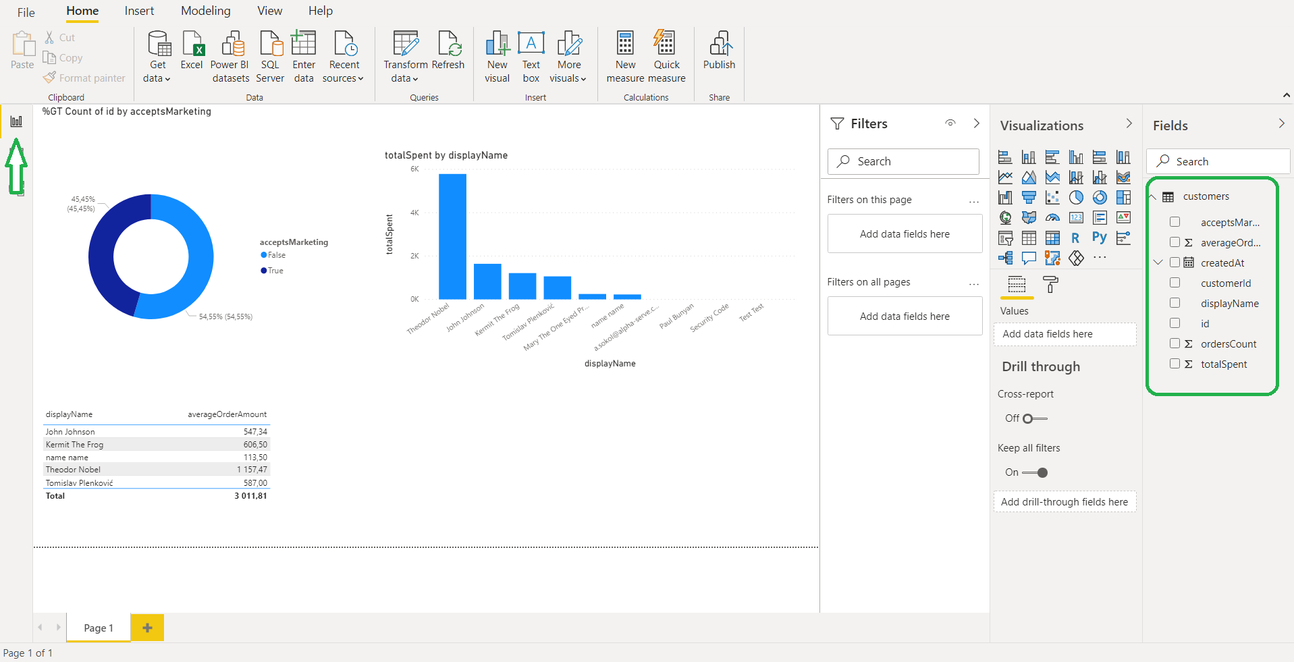The height and width of the screenshot is (662, 1294).
Task: Enable the acceptsMarketing field checkbox
Action: point(1175,222)
